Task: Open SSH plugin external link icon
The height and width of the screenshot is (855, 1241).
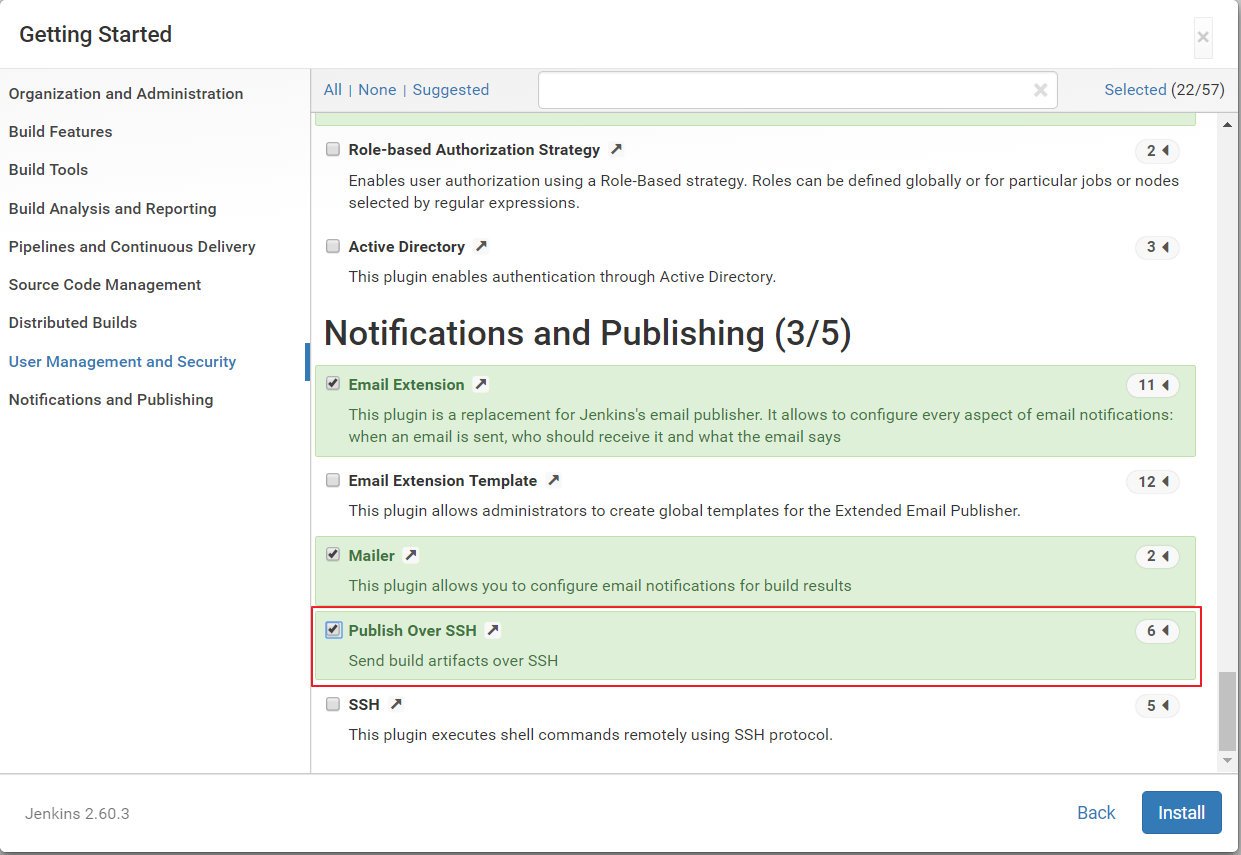Action: [x=396, y=704]
